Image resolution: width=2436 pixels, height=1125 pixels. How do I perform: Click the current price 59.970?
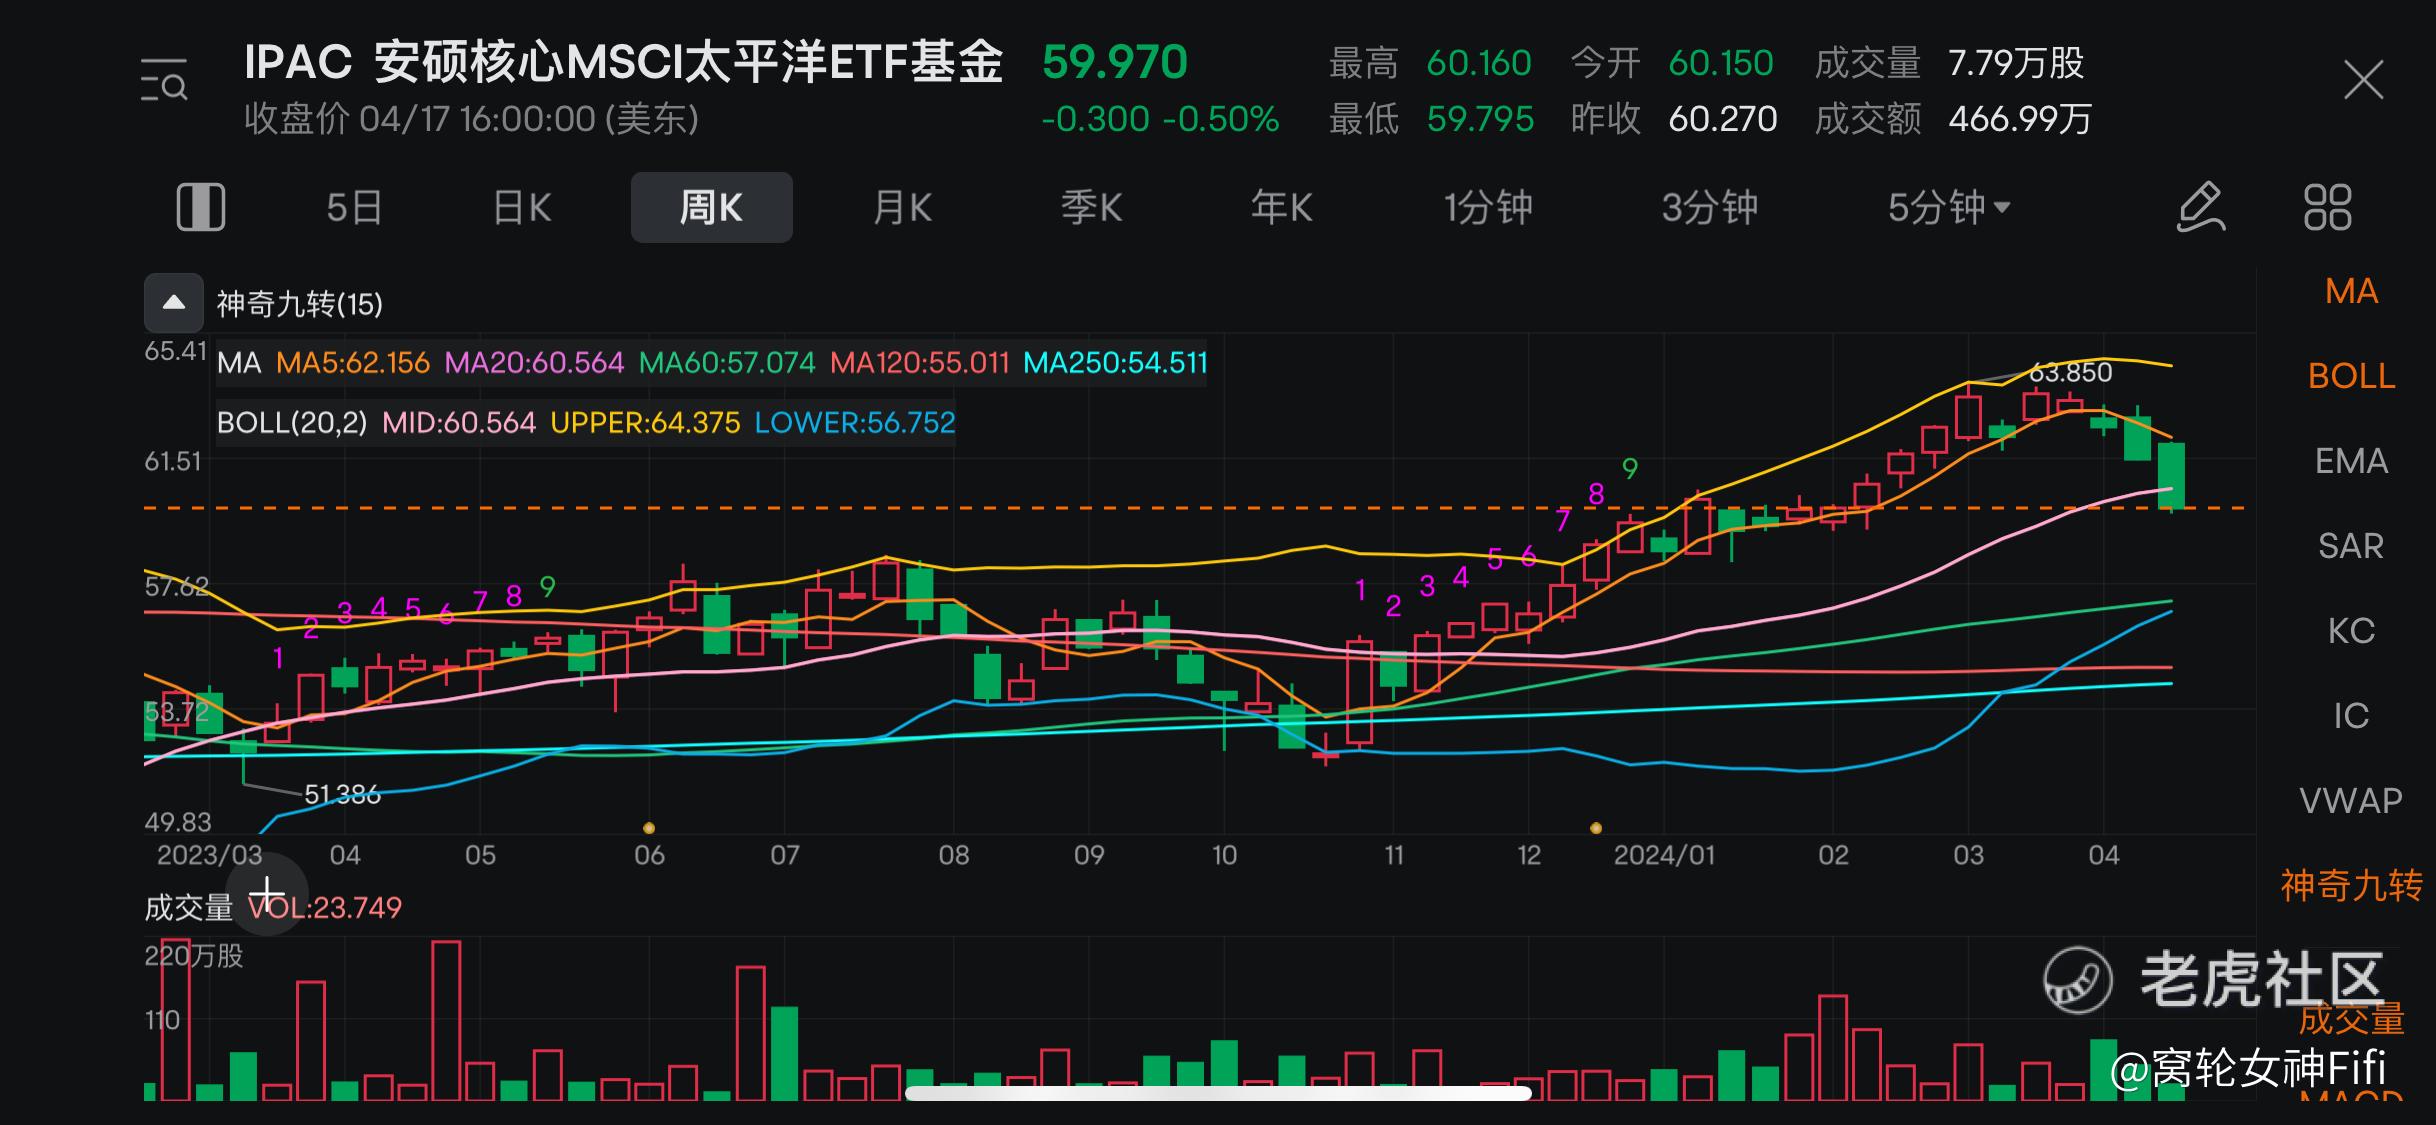coord(1114,63)
